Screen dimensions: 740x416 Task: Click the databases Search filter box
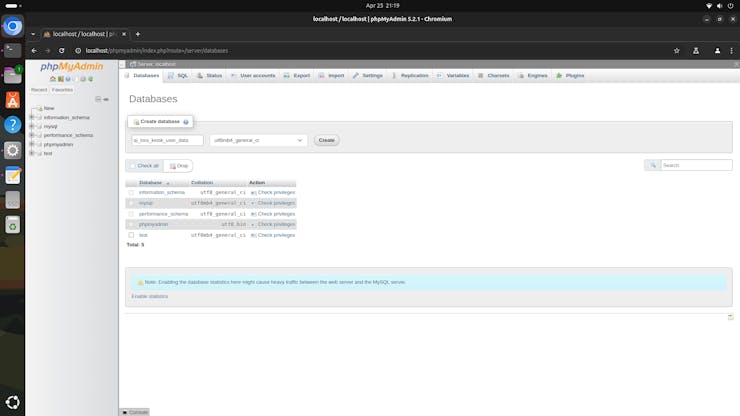(697, 165)
